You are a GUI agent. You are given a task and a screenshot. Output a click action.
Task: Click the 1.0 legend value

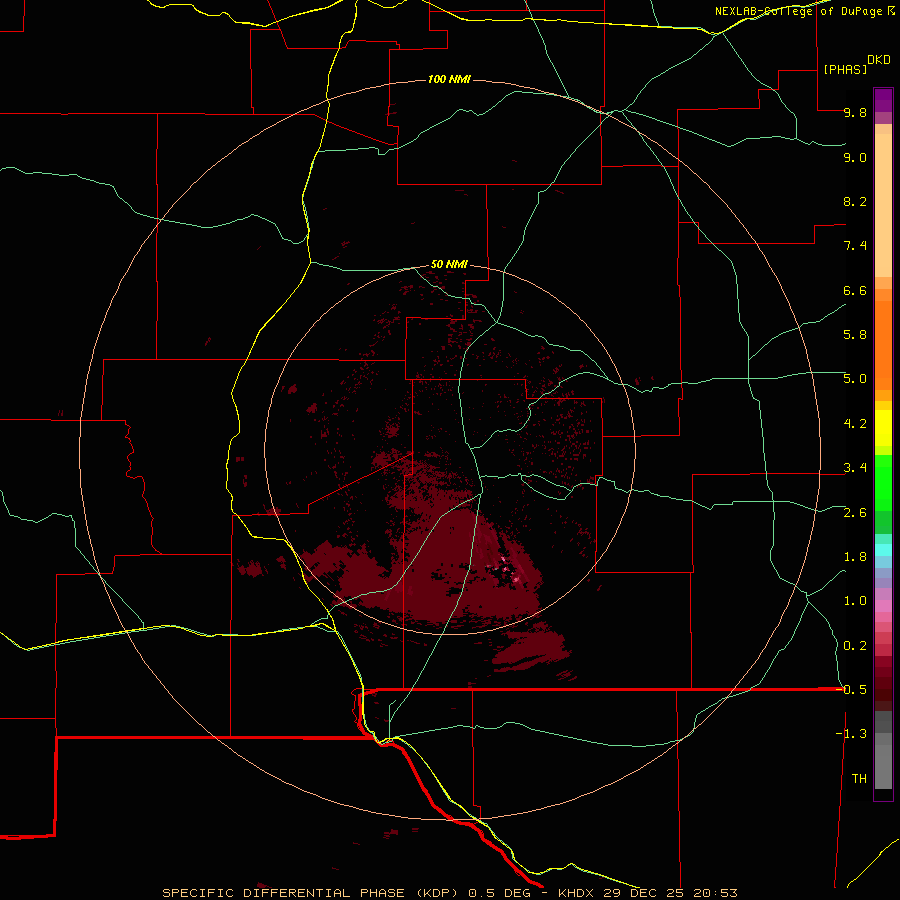tap(855, 601)
